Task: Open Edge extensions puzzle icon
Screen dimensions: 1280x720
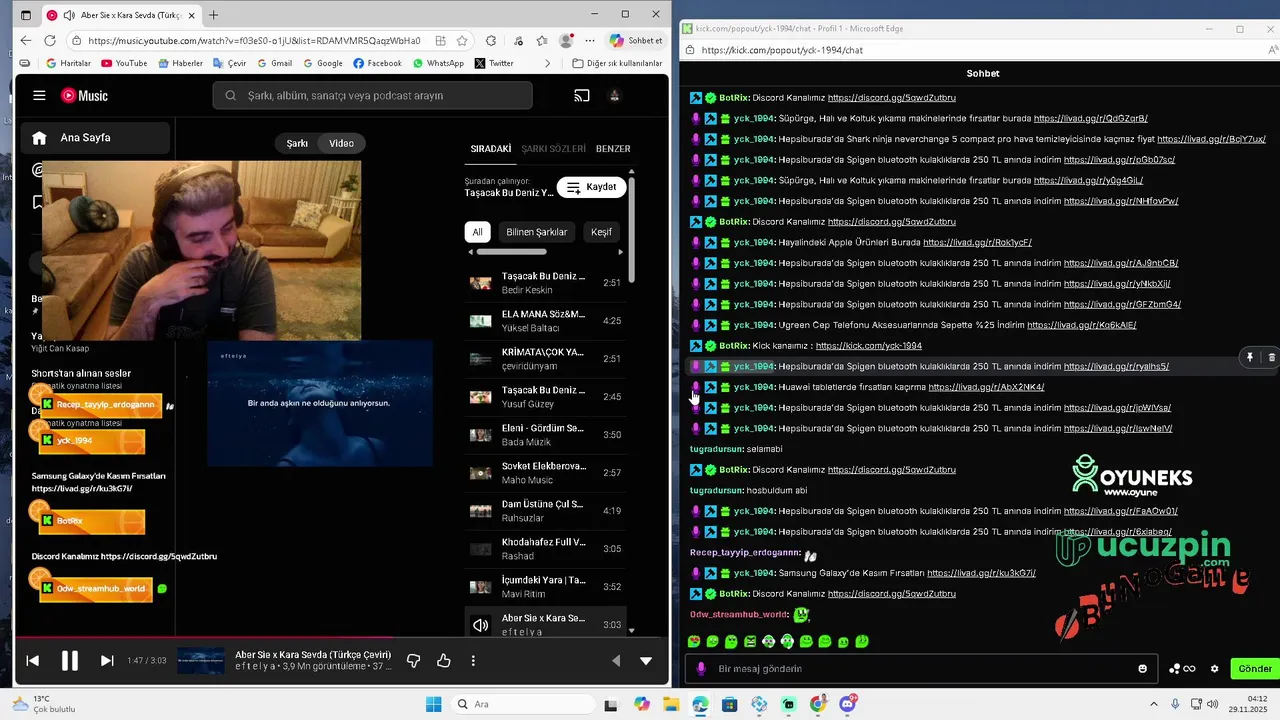Action: (491, 41)
